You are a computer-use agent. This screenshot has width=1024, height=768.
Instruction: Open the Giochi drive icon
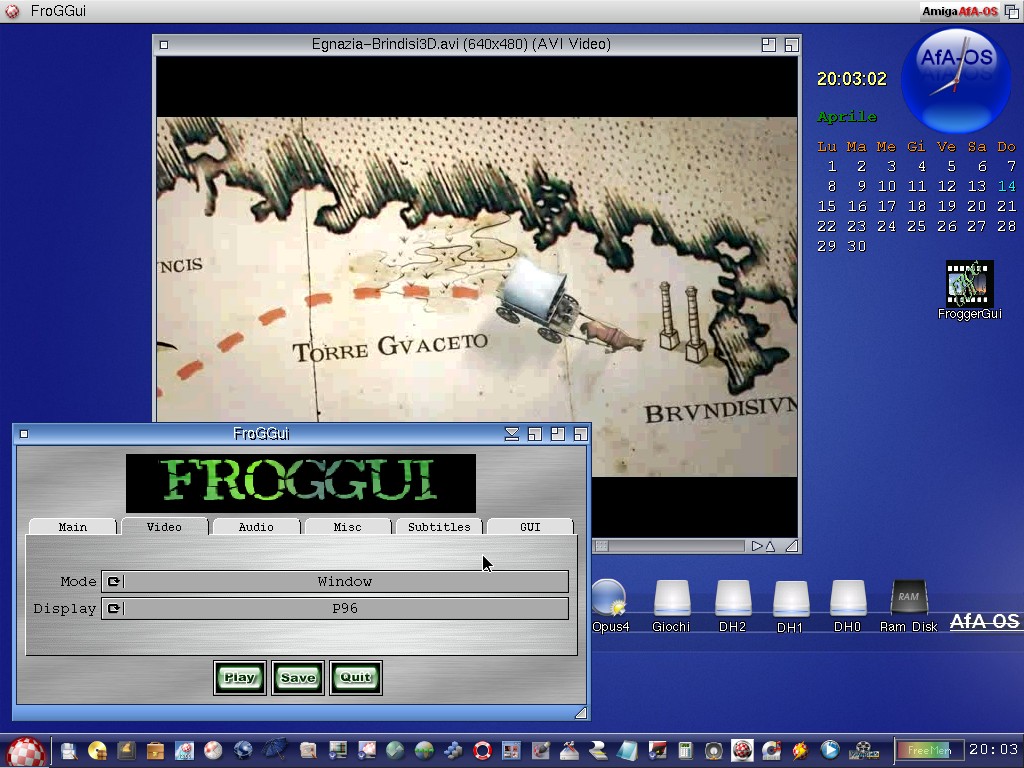pyautogui.click(x=671, y=598)
